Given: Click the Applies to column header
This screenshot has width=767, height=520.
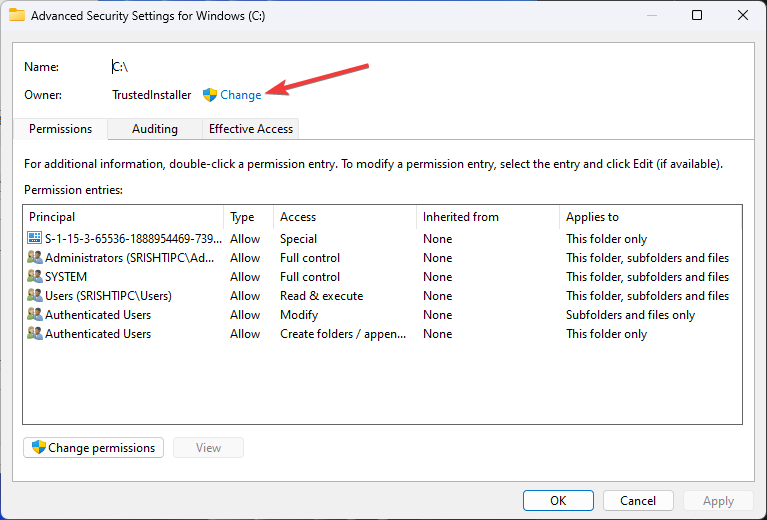Looking at the screenshot, I should pyautogui.click(x=651, y=217).
